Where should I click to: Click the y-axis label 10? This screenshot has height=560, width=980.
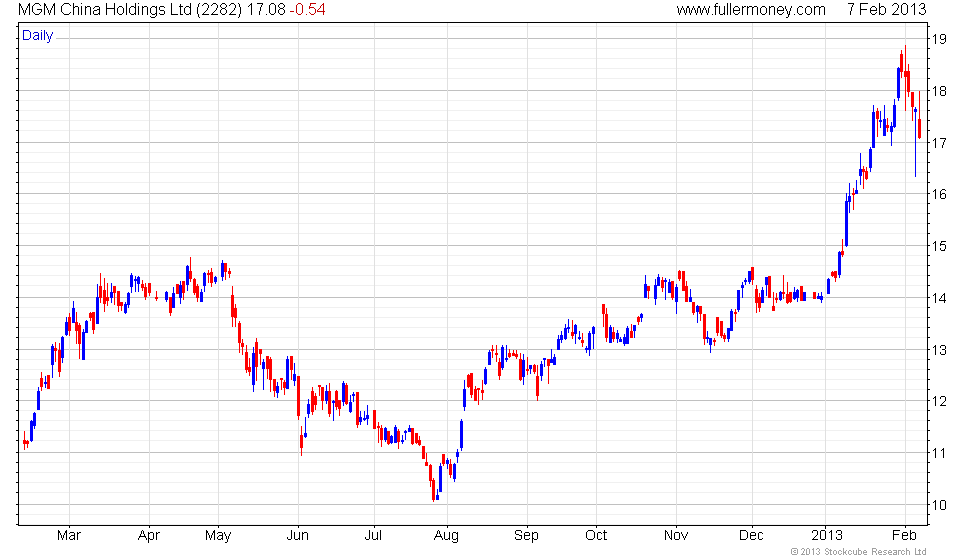(939, 505)
